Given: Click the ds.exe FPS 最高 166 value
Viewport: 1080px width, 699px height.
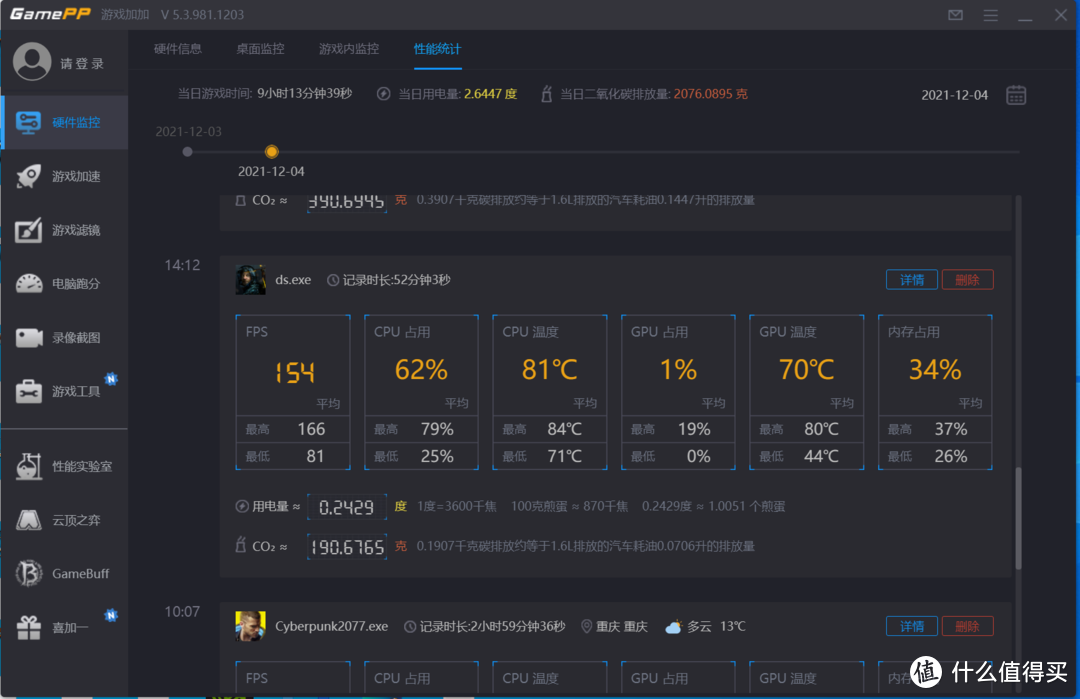Looking at the screenshot, I should click(x=311, y=429).
